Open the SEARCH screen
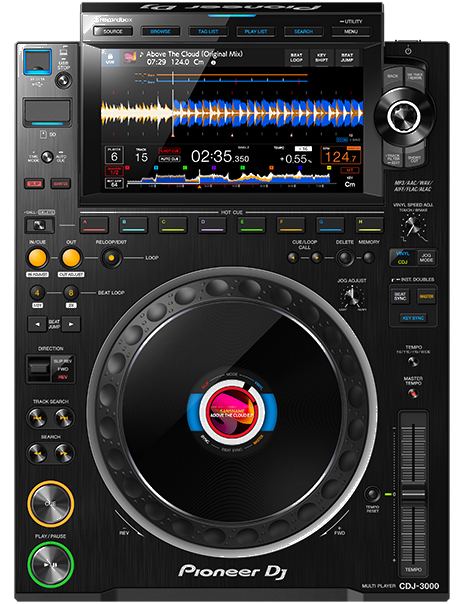 303,31
